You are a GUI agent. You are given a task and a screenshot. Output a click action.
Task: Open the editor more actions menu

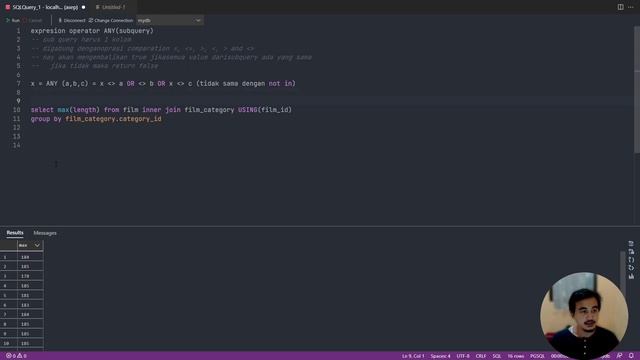[x=631, y=7]
